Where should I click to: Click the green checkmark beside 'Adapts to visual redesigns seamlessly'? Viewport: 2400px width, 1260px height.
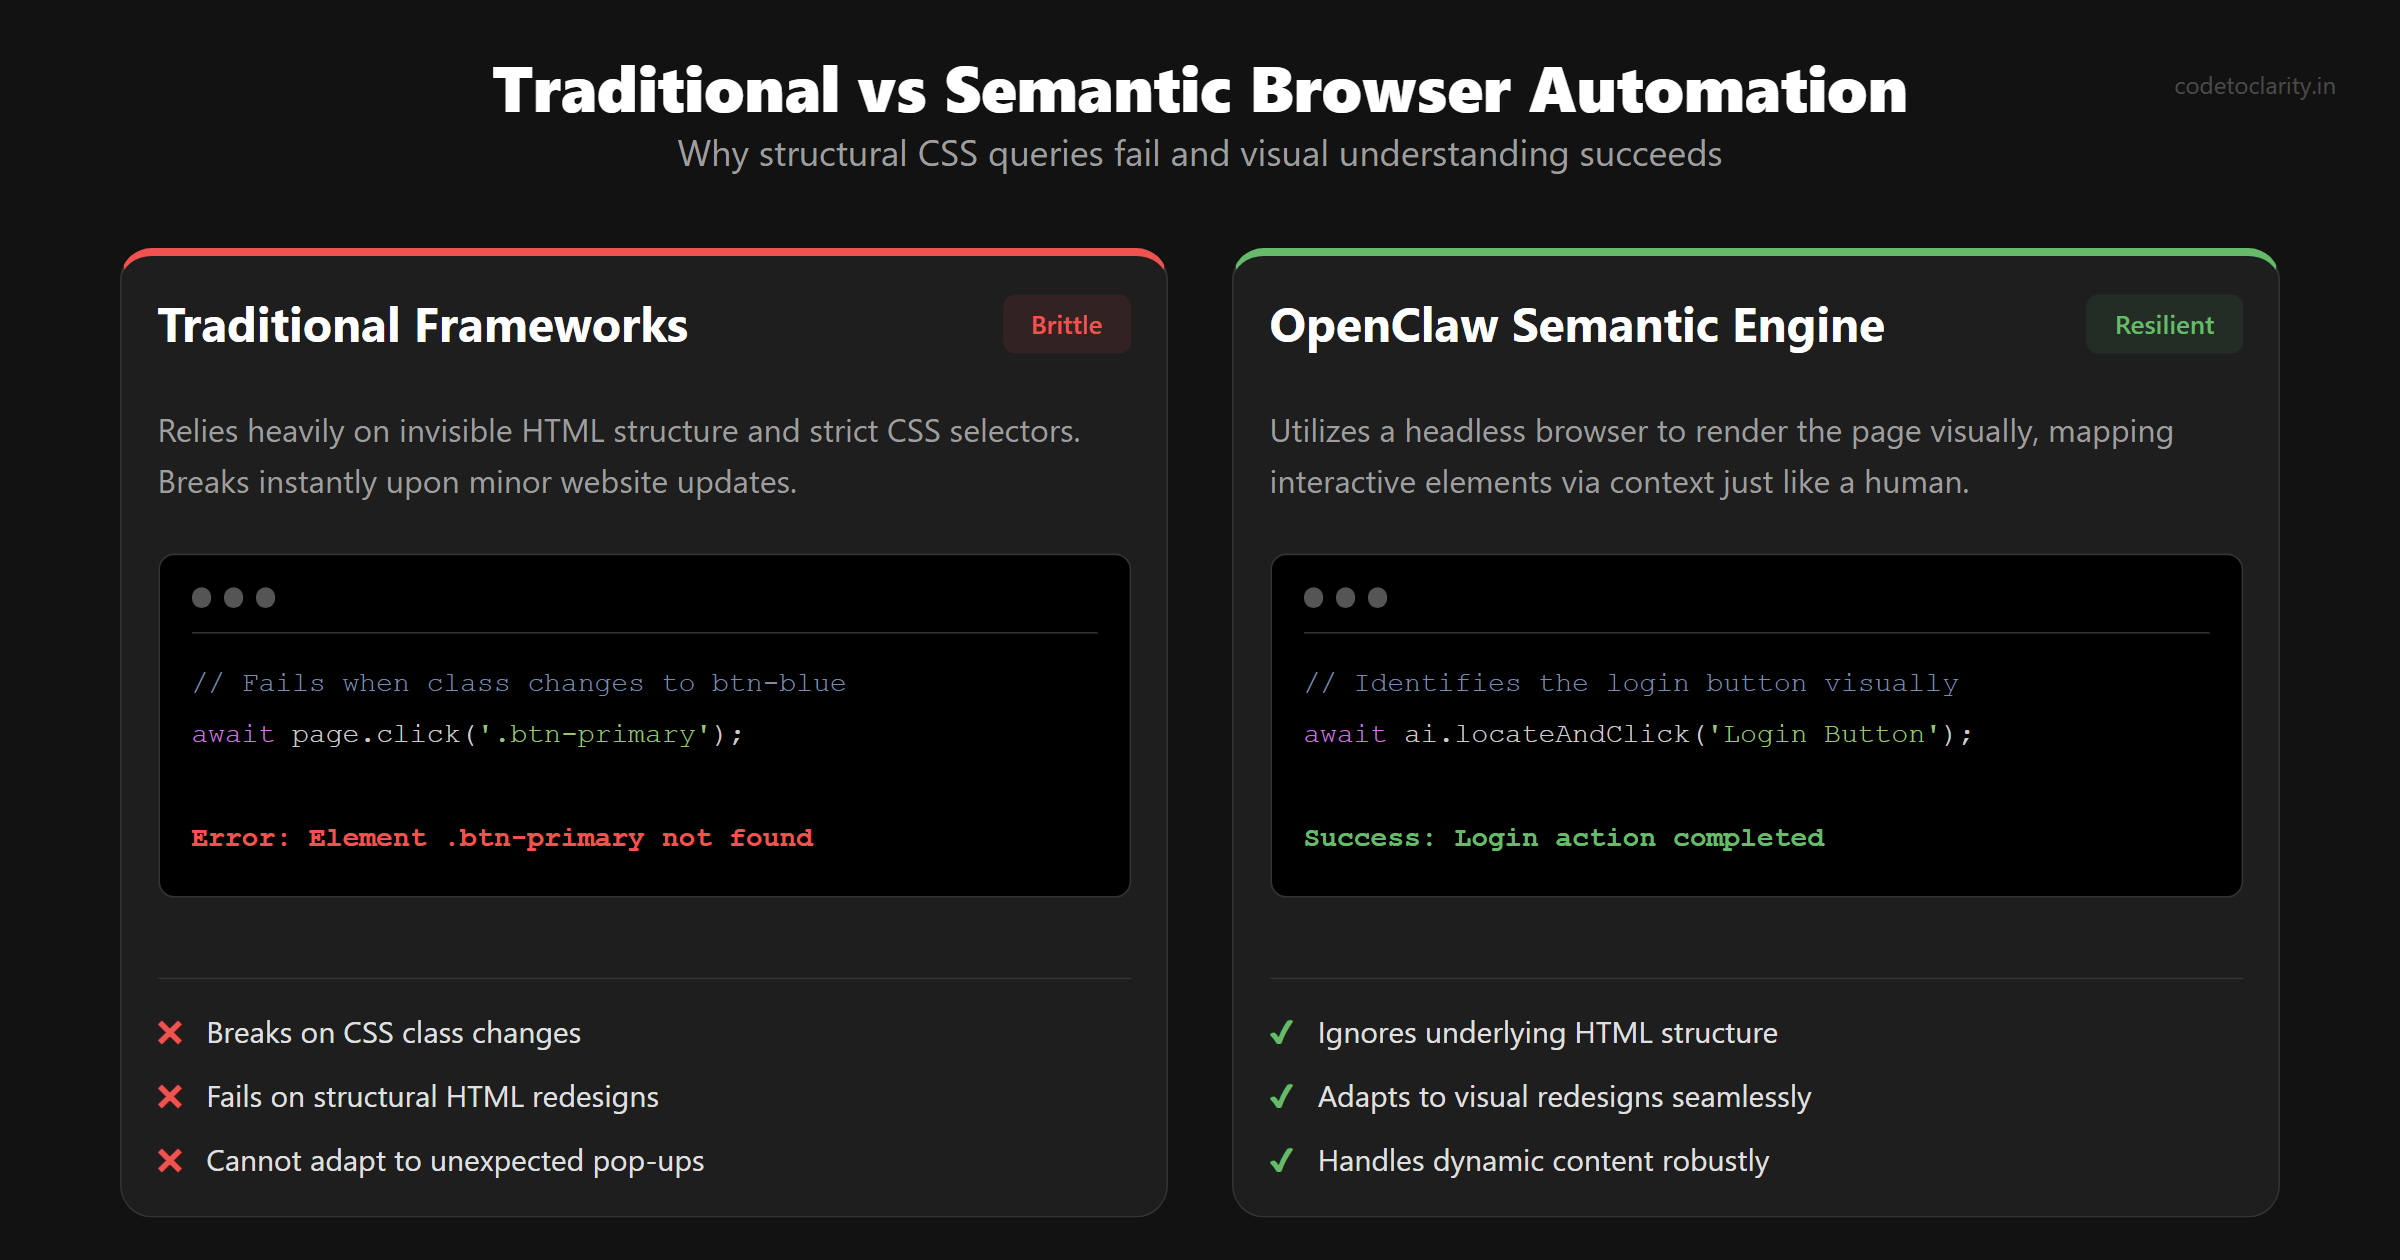[x=1282, y=1097]
